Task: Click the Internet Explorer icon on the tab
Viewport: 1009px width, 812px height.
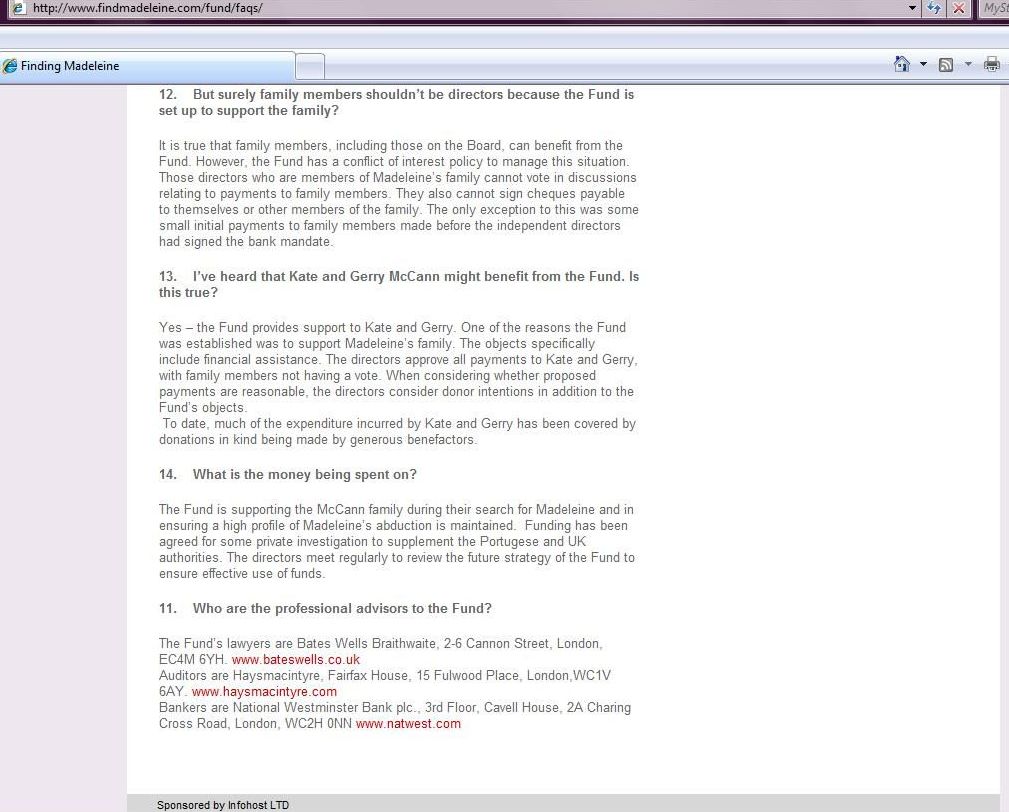Action: pos(11,66)
